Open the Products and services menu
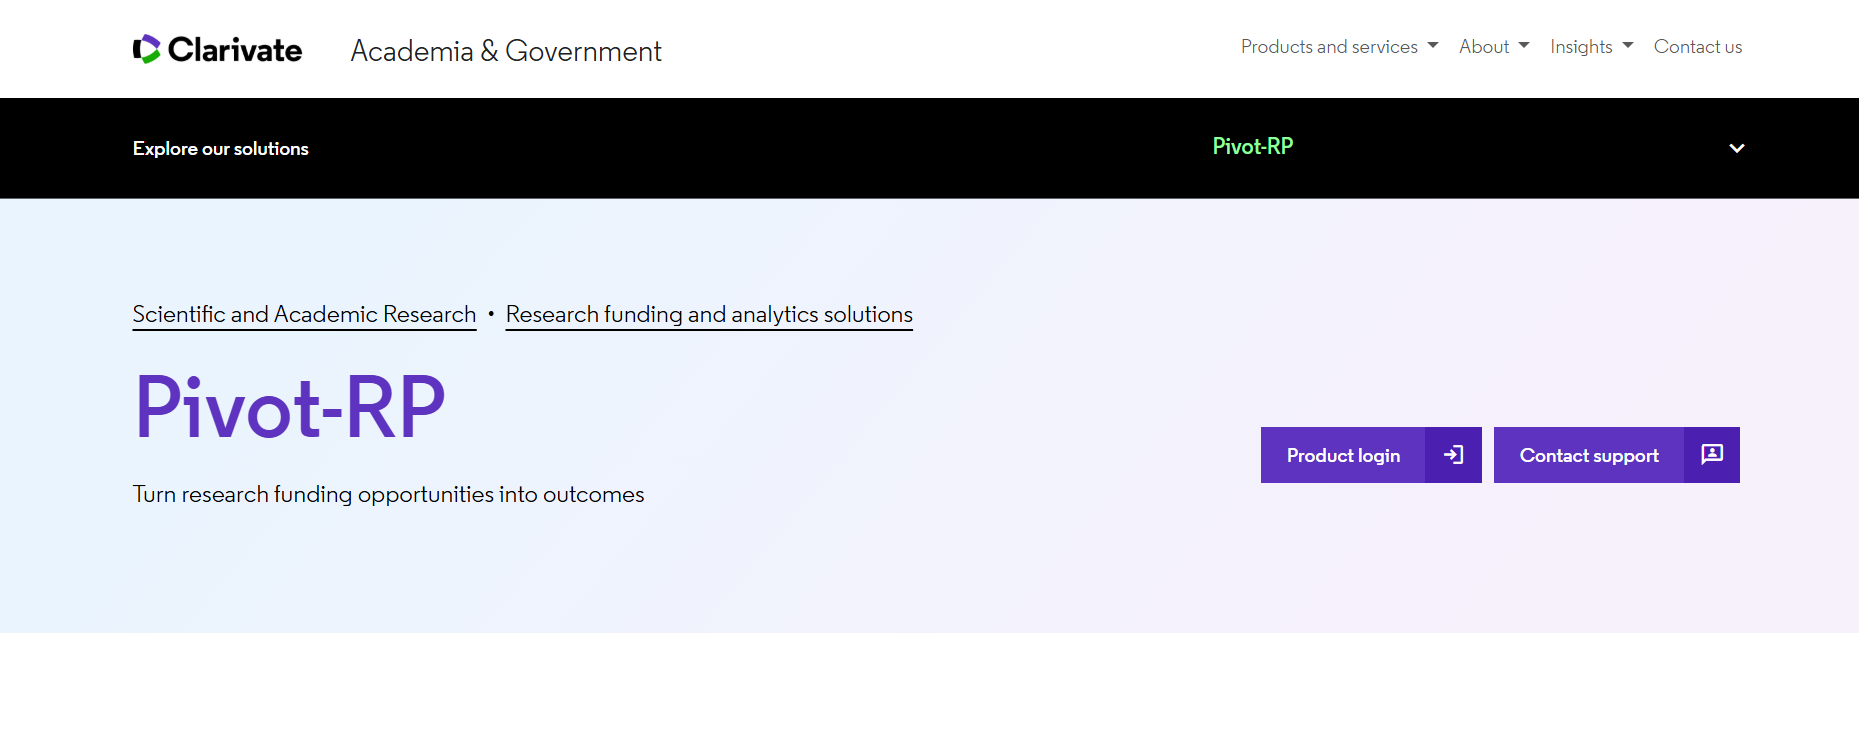Screen dimensions: 1859x747 tap(1339, 47)
